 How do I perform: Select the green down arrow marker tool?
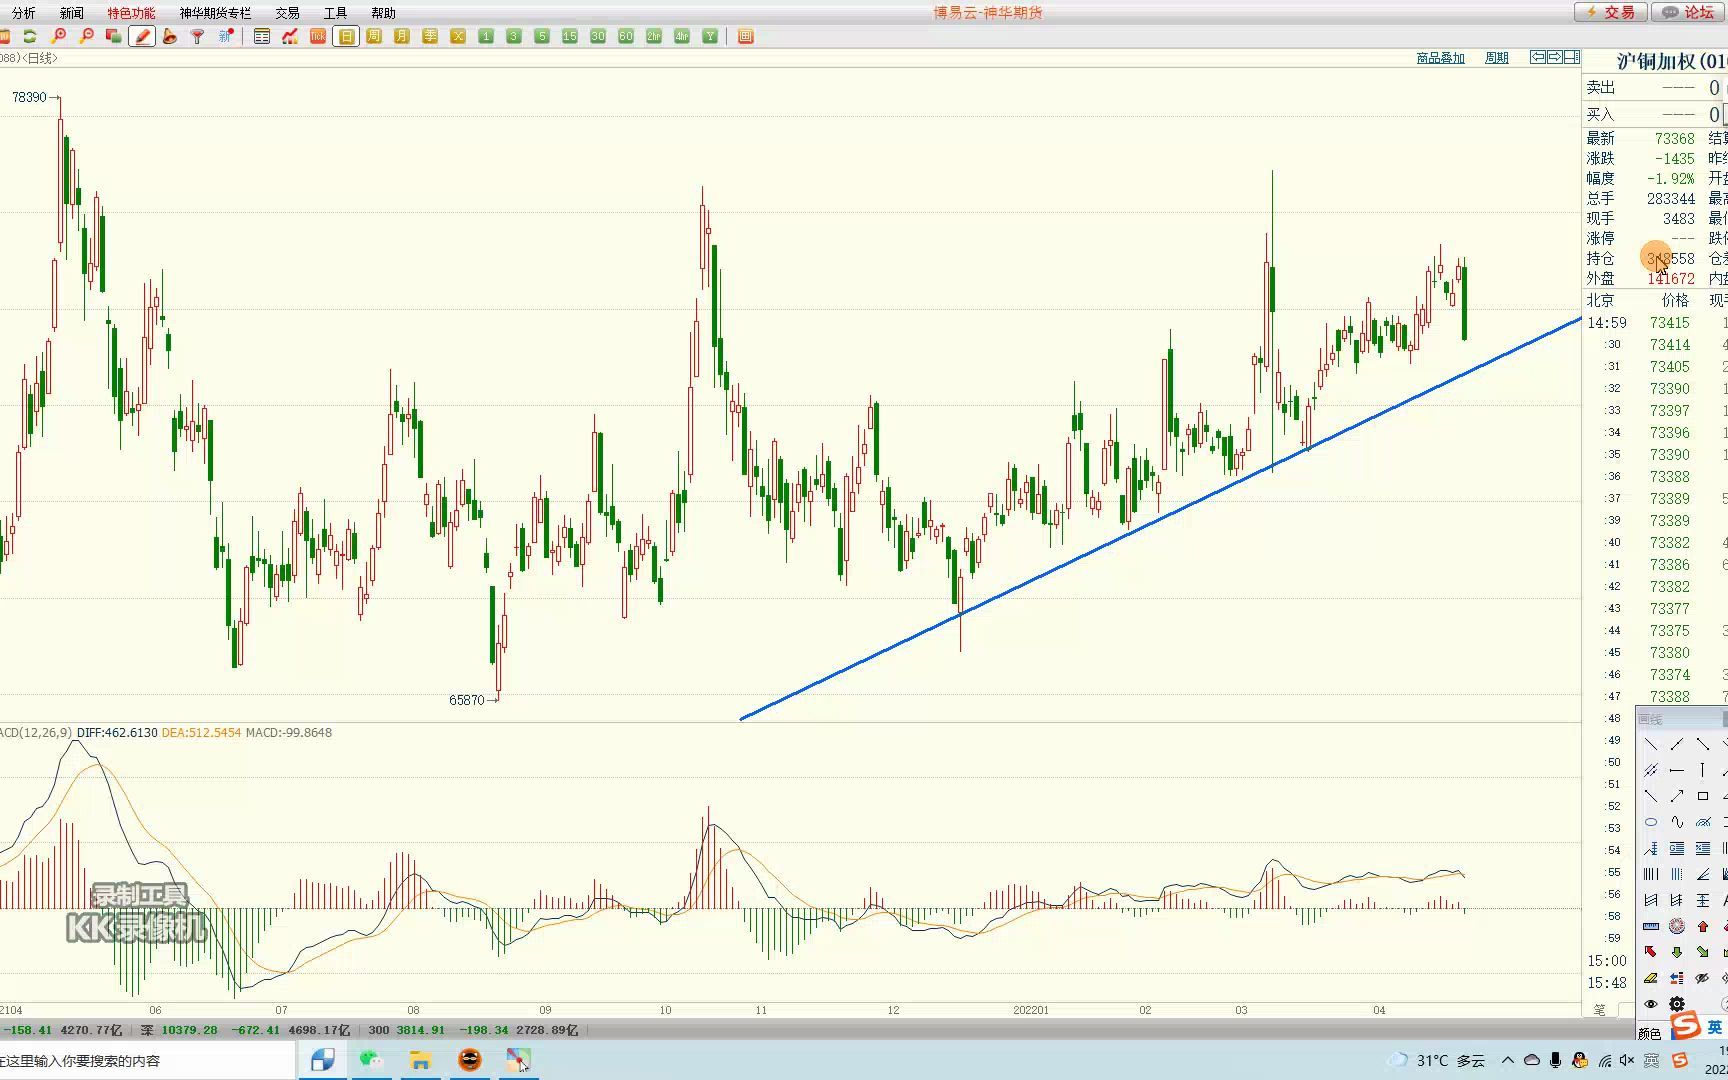pos(1677,952)
